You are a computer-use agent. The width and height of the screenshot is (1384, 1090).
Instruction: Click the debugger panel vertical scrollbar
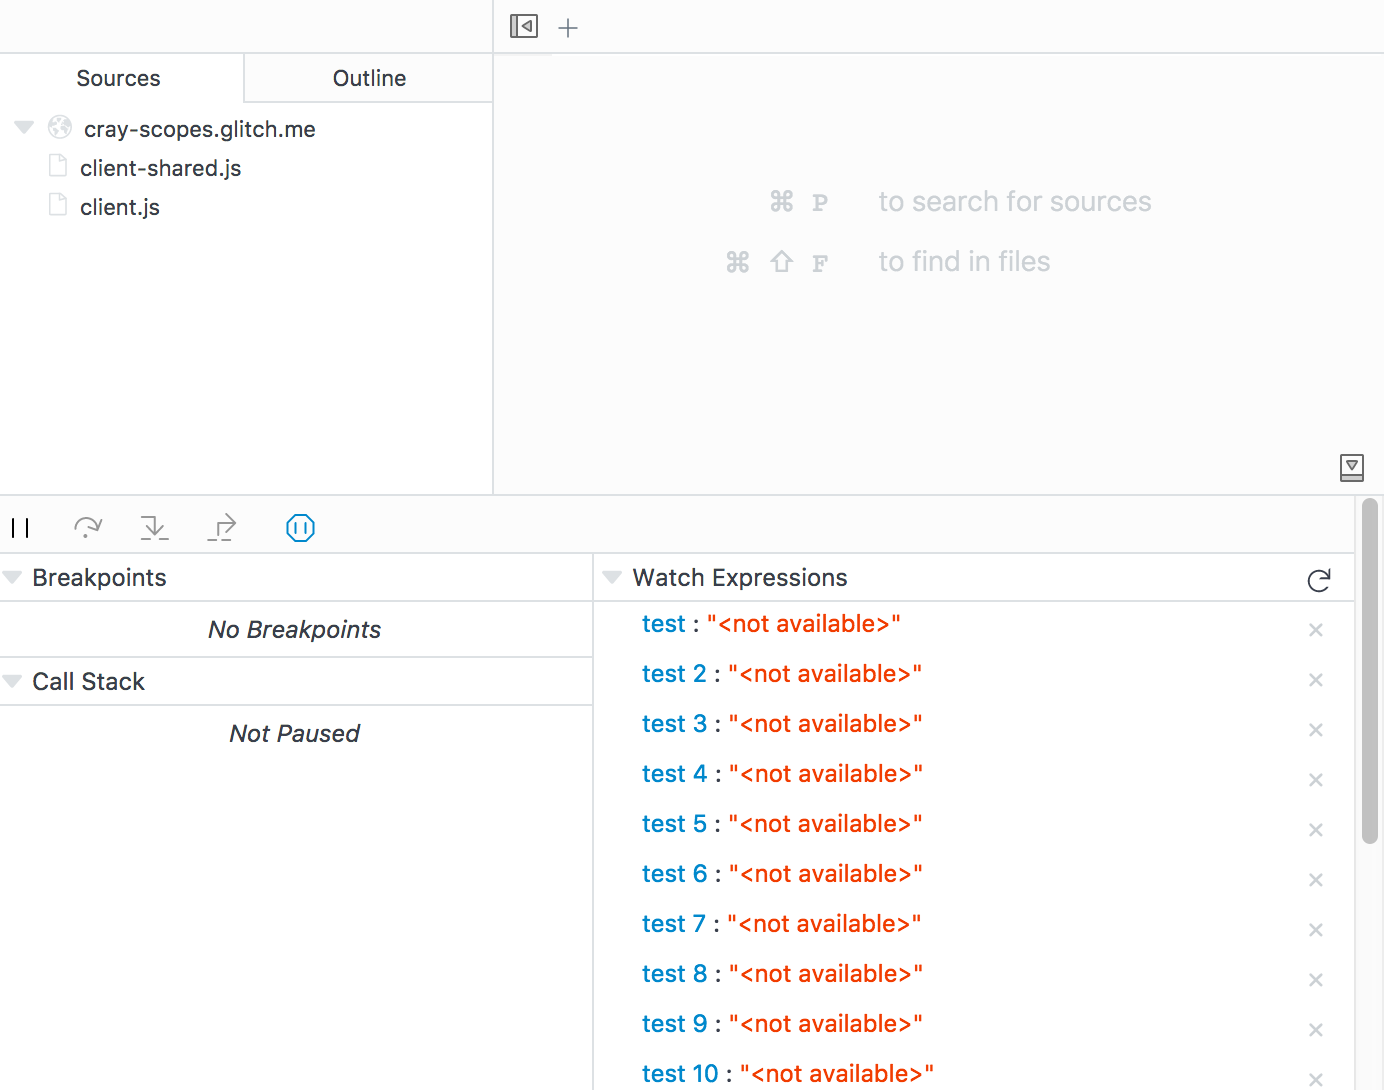(1370, 672)
